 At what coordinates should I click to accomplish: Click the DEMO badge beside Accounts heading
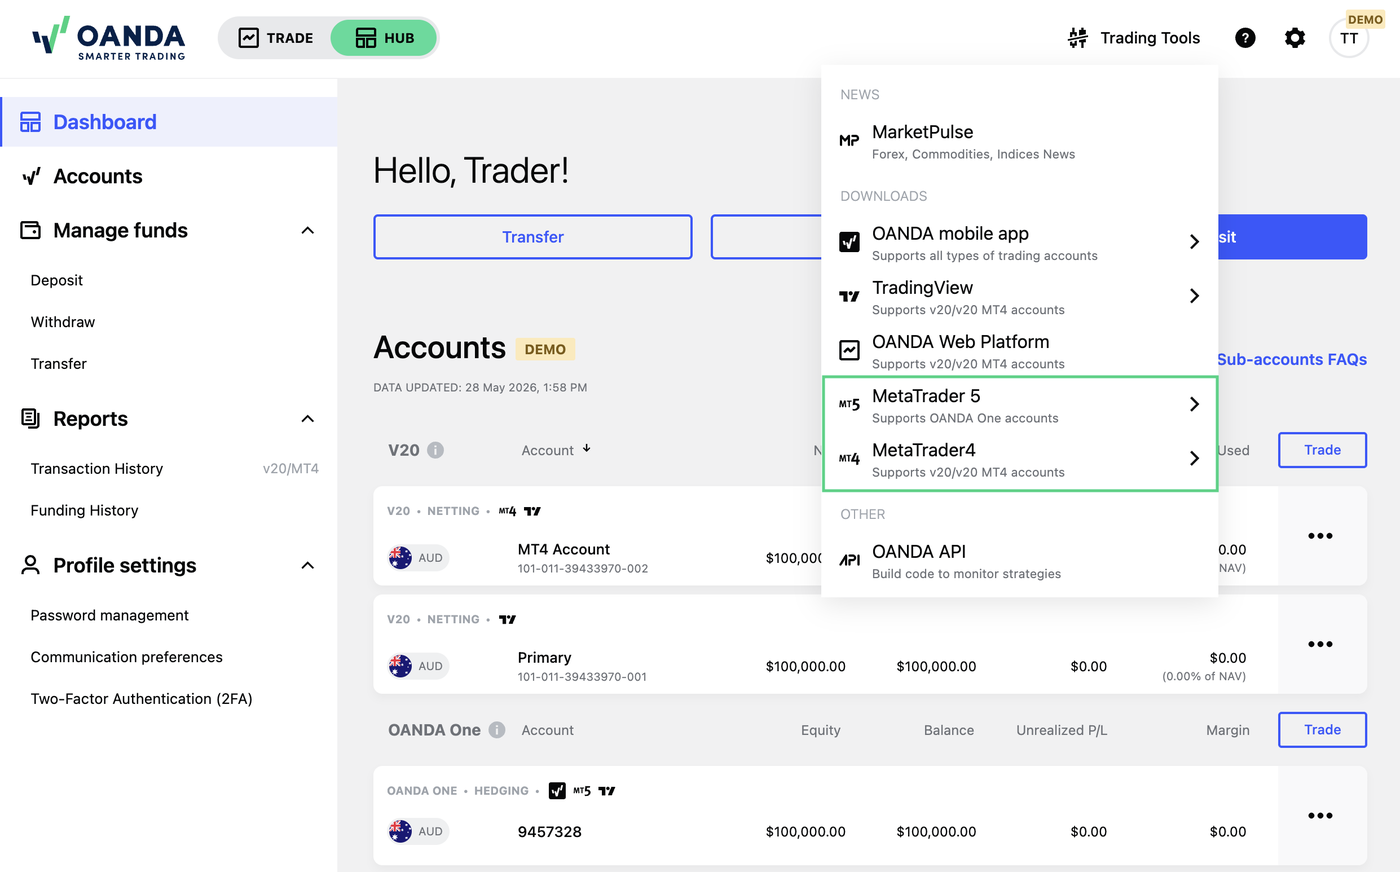[545, 349]
